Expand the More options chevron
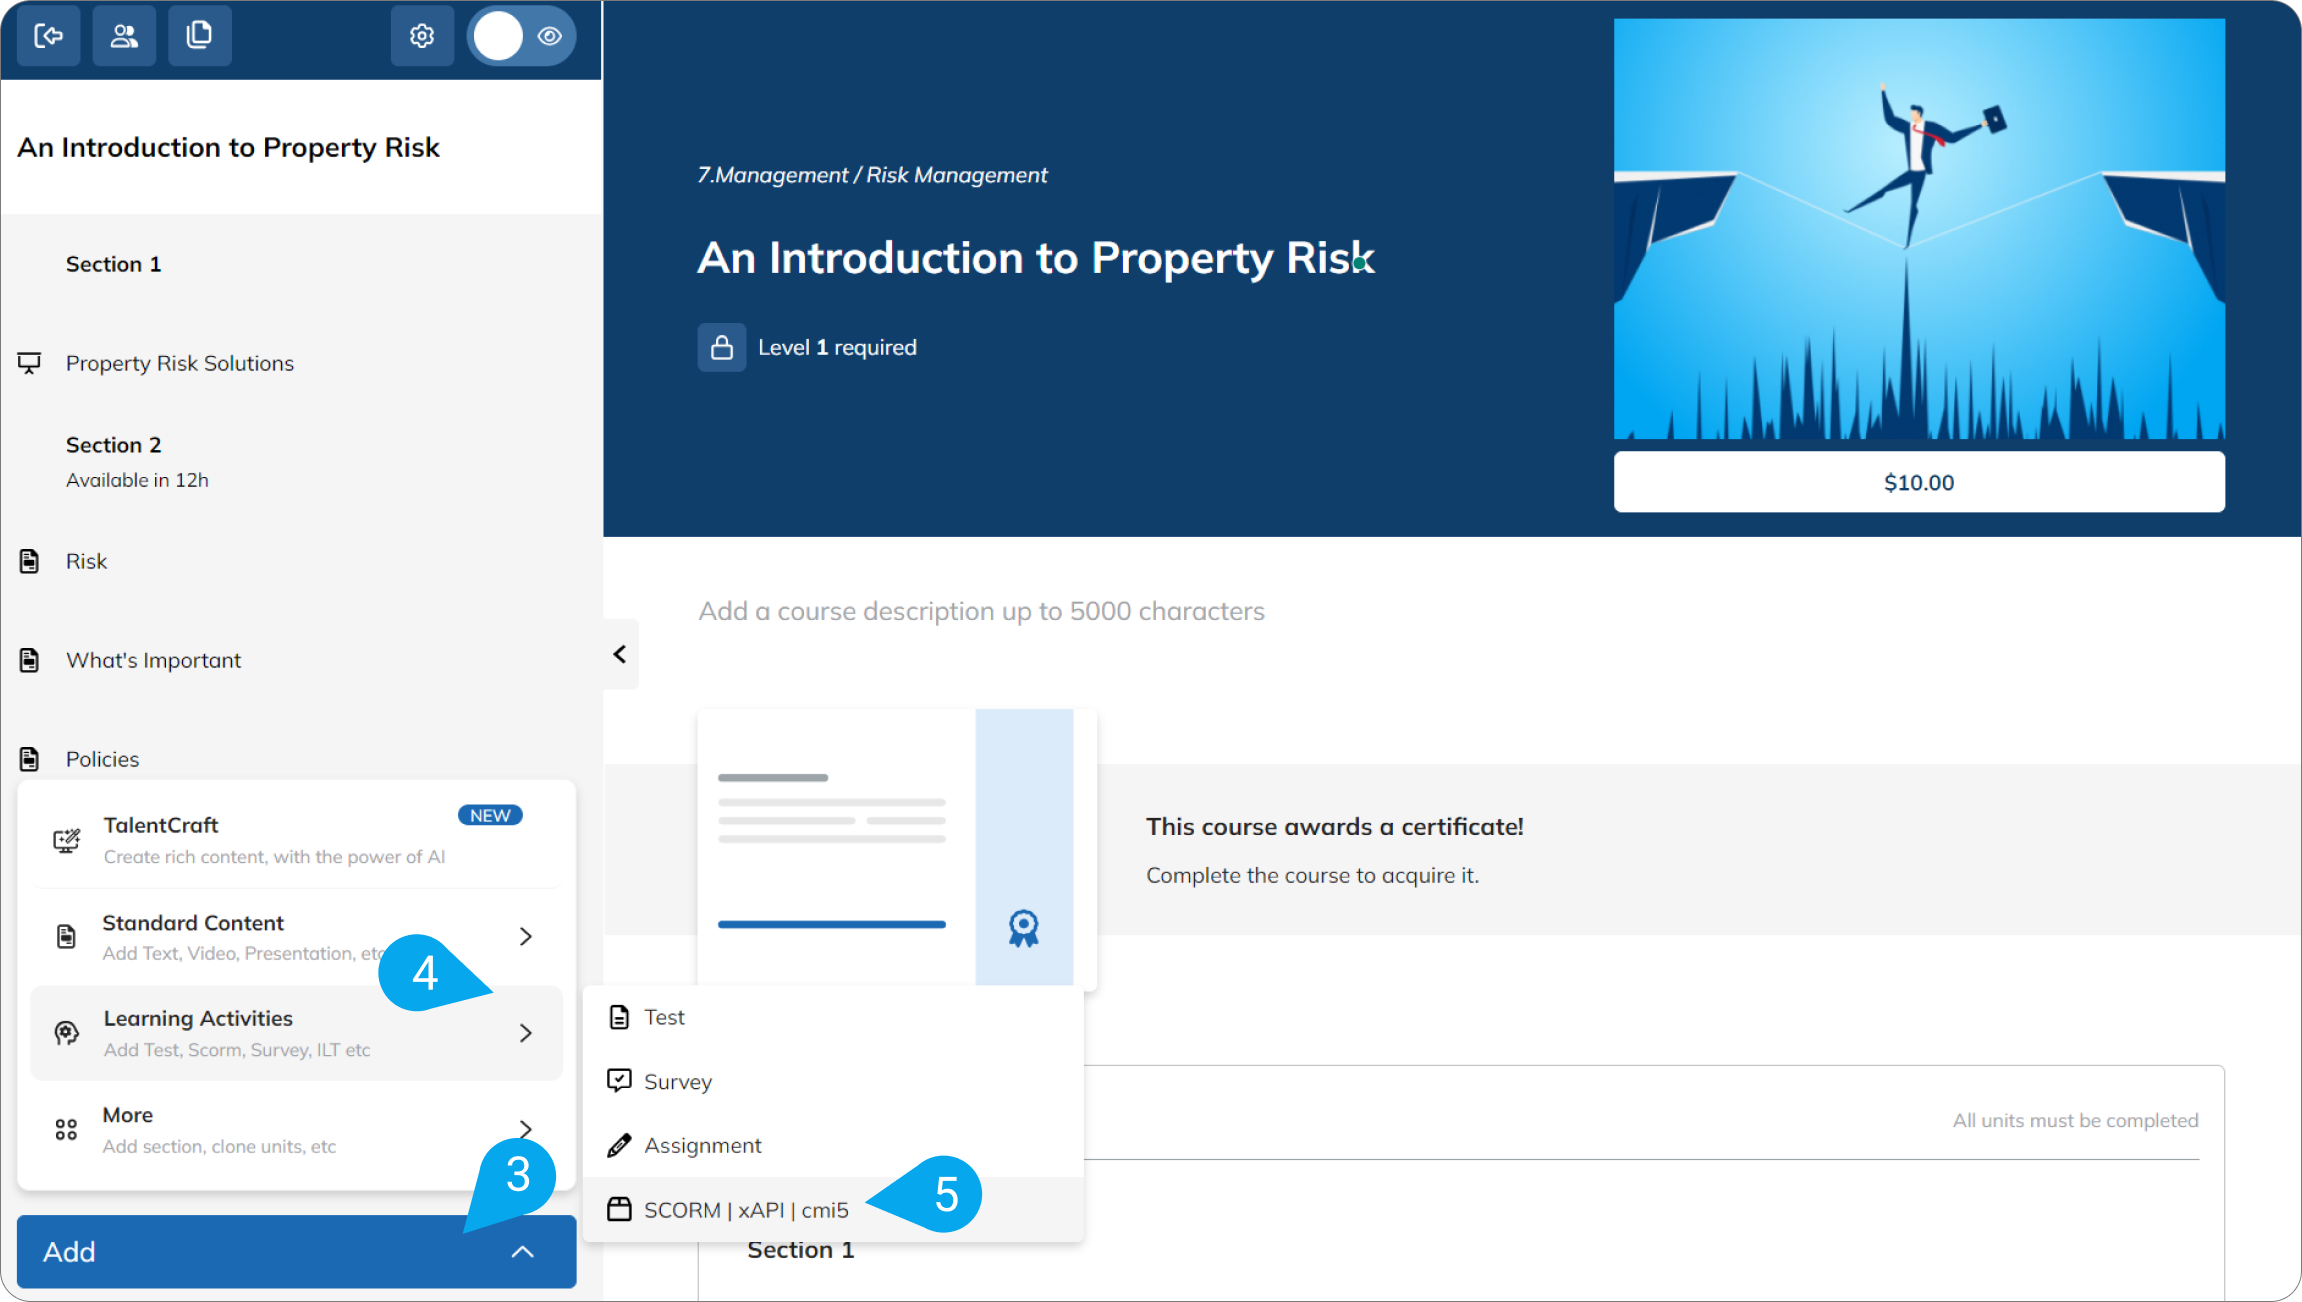 (526, 1128)
